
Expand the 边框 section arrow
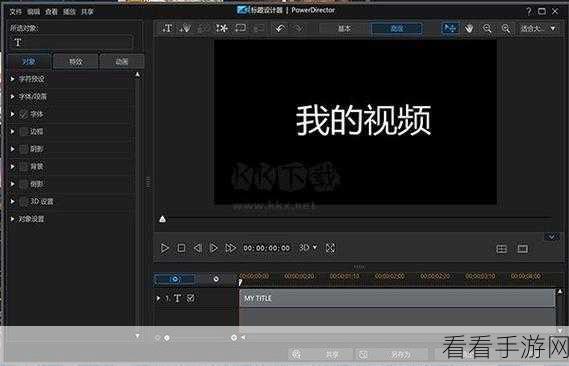12,132
